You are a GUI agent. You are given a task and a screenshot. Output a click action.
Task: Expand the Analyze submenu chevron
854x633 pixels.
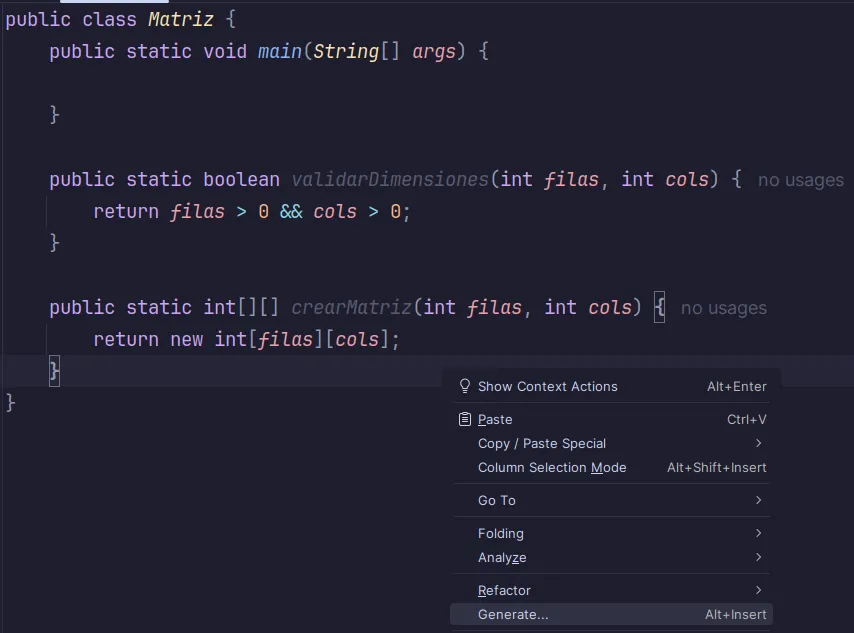coord(758,557)
